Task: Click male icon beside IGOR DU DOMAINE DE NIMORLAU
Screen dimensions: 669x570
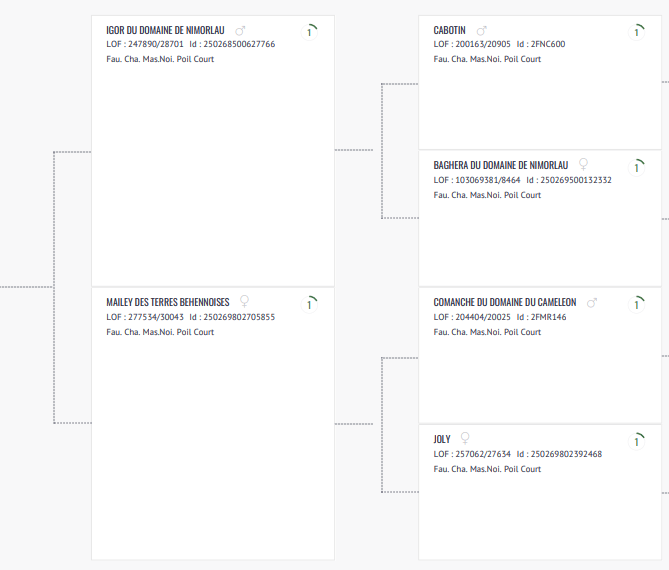Action: (x=240, y=31)
